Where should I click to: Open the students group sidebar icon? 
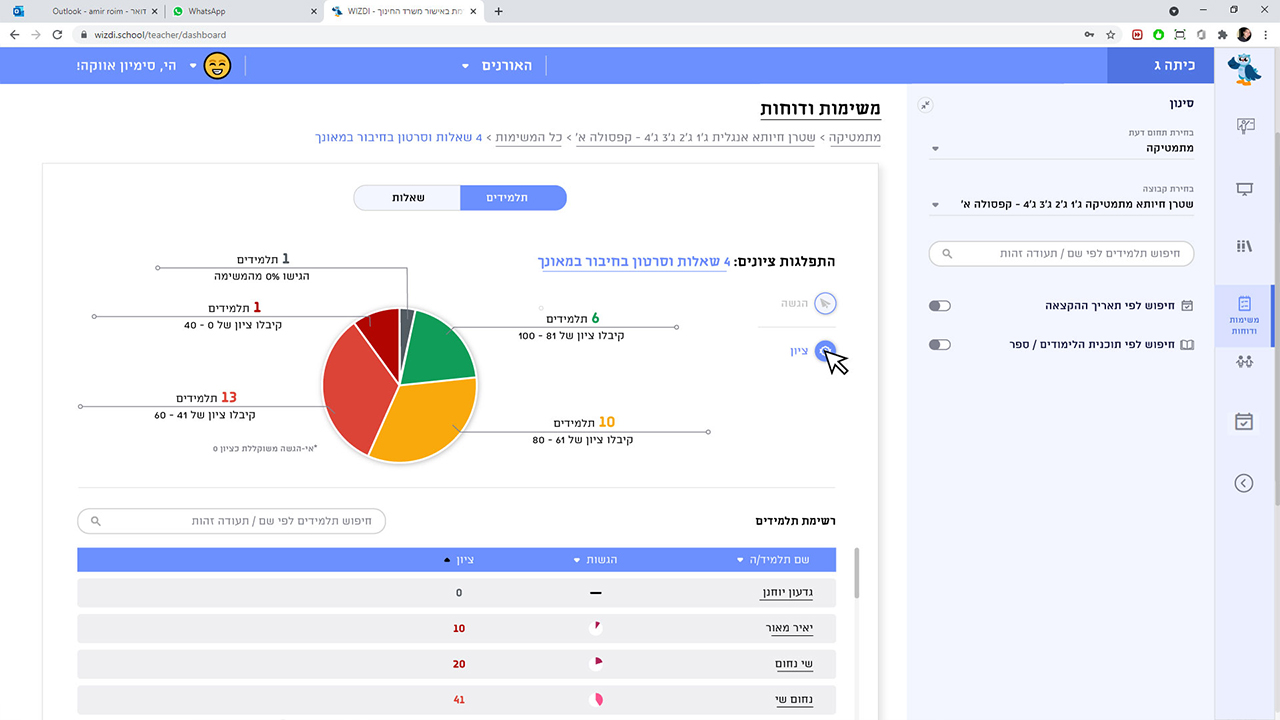pos(1244,362)
